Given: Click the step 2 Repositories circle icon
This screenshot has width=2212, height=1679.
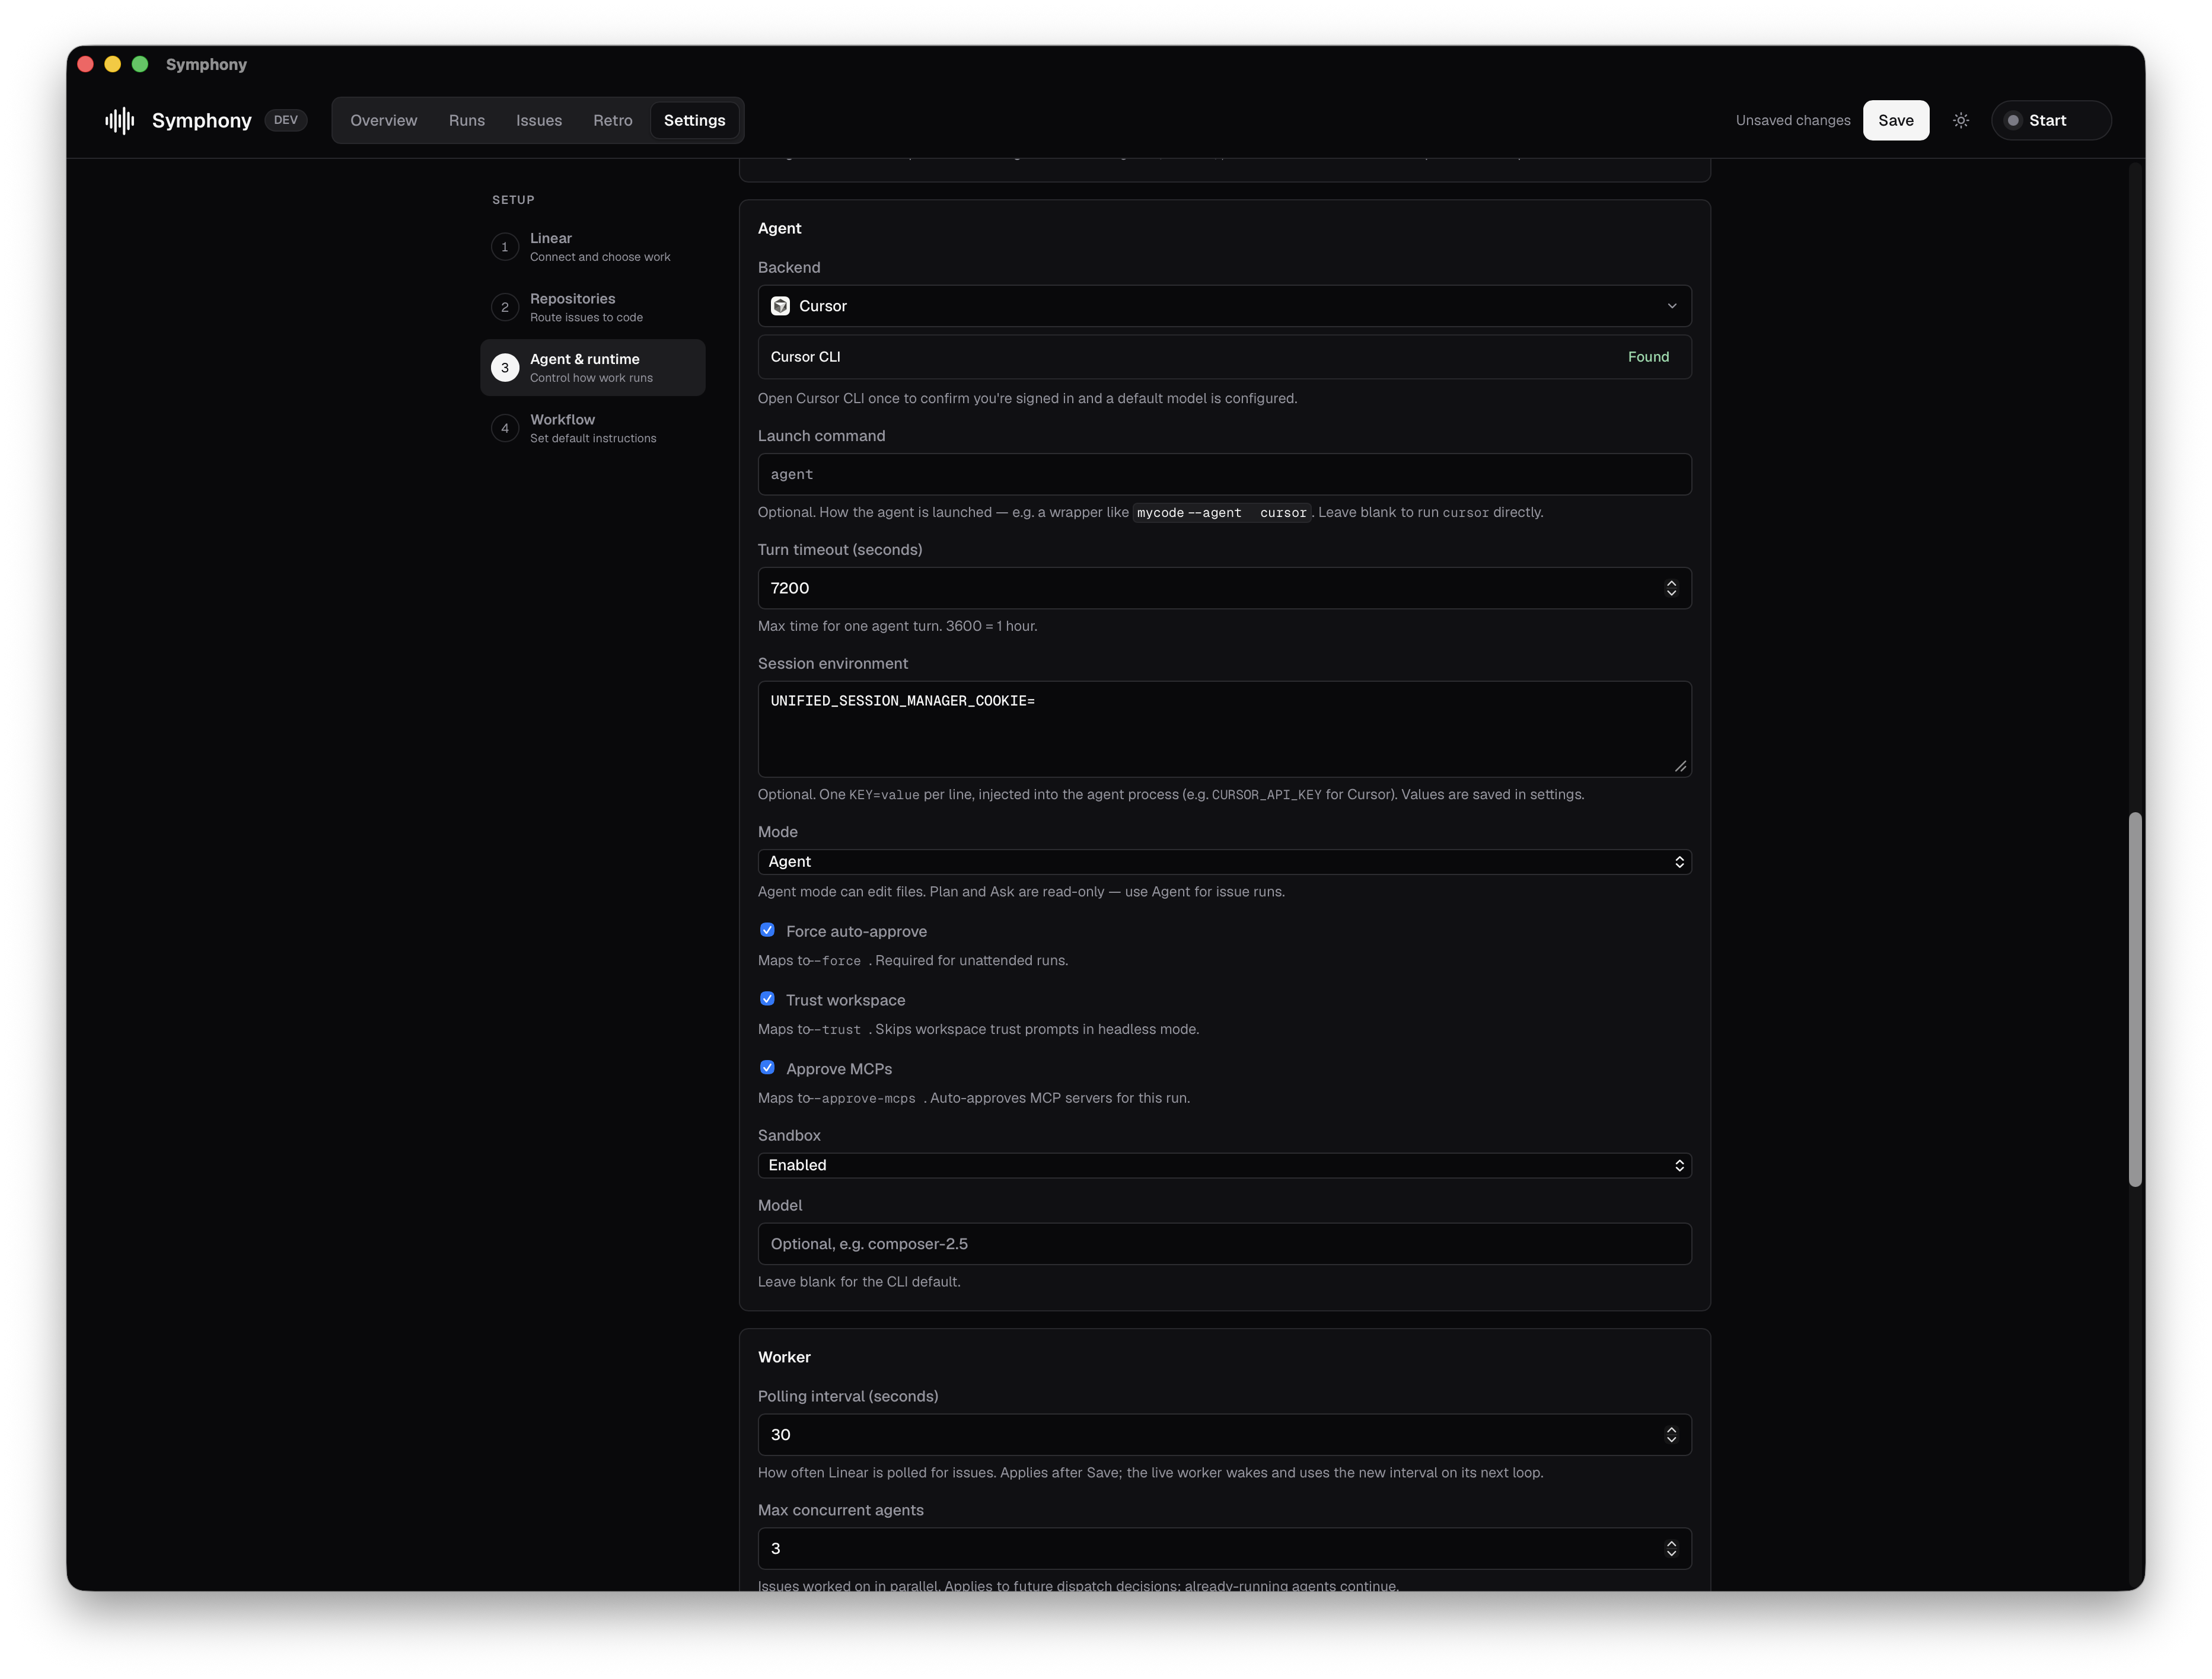Looking at the screenshot, I should point(505,307).
